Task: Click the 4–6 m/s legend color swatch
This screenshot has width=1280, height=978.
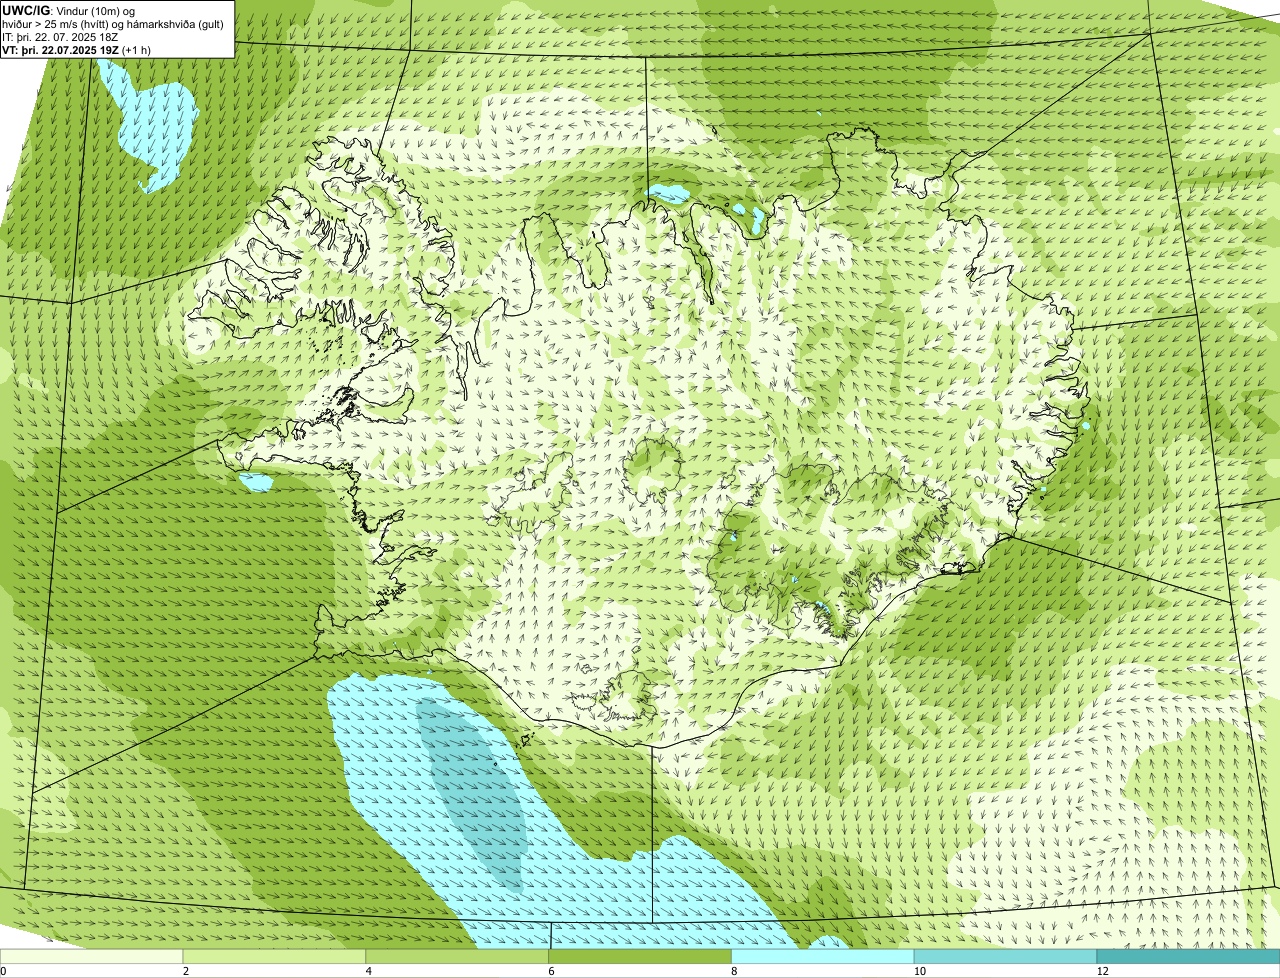Action: (457, 957)
